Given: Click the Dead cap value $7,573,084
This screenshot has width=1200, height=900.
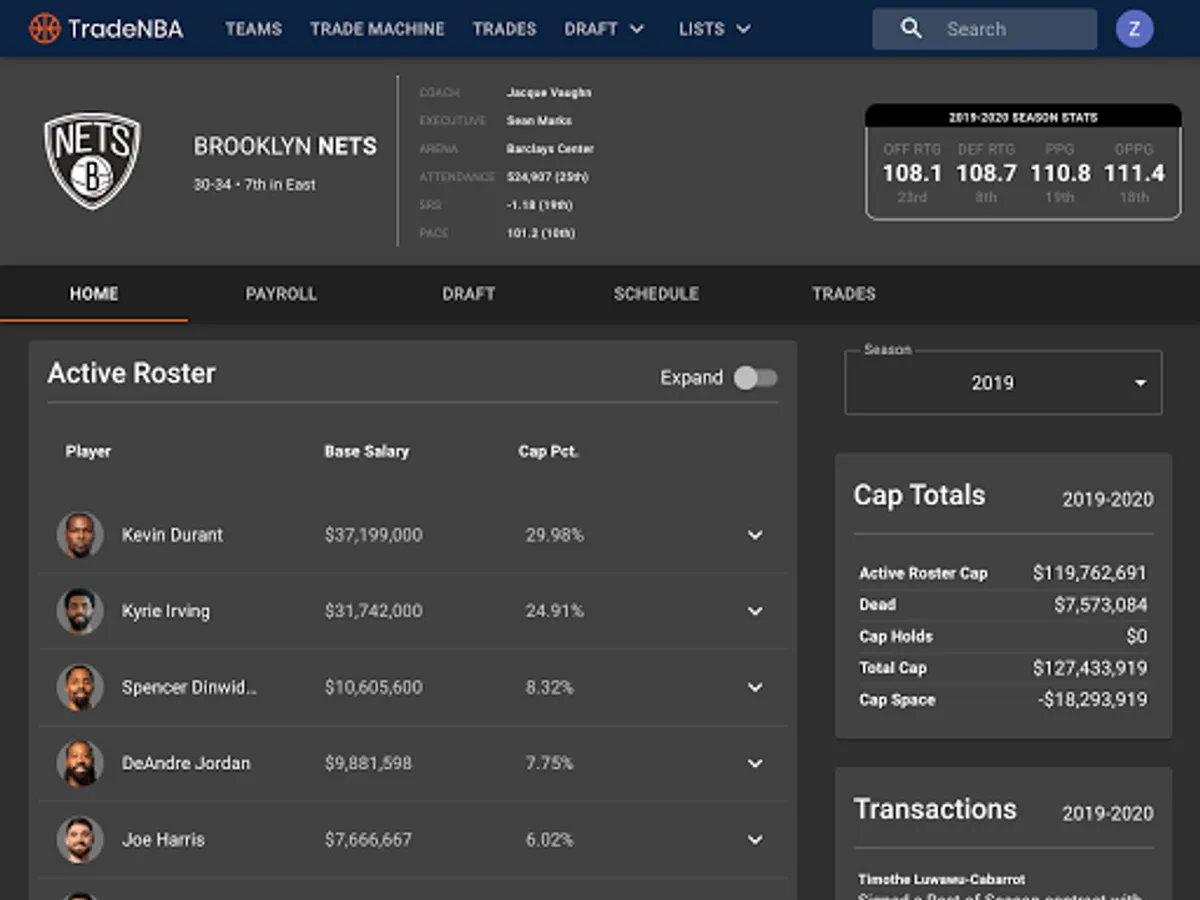Looking at the screenshot, I should (1101, 604).
